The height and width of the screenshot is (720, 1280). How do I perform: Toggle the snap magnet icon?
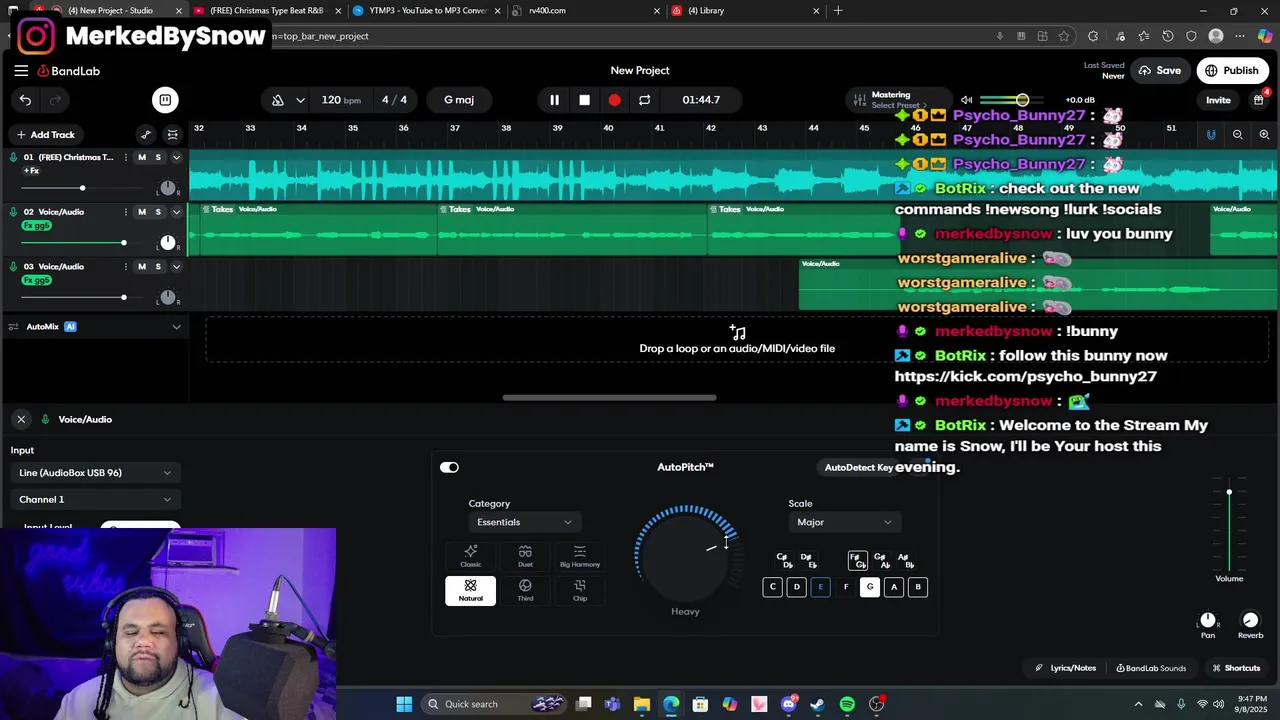pyautogui.click(x=1211, y=135)
